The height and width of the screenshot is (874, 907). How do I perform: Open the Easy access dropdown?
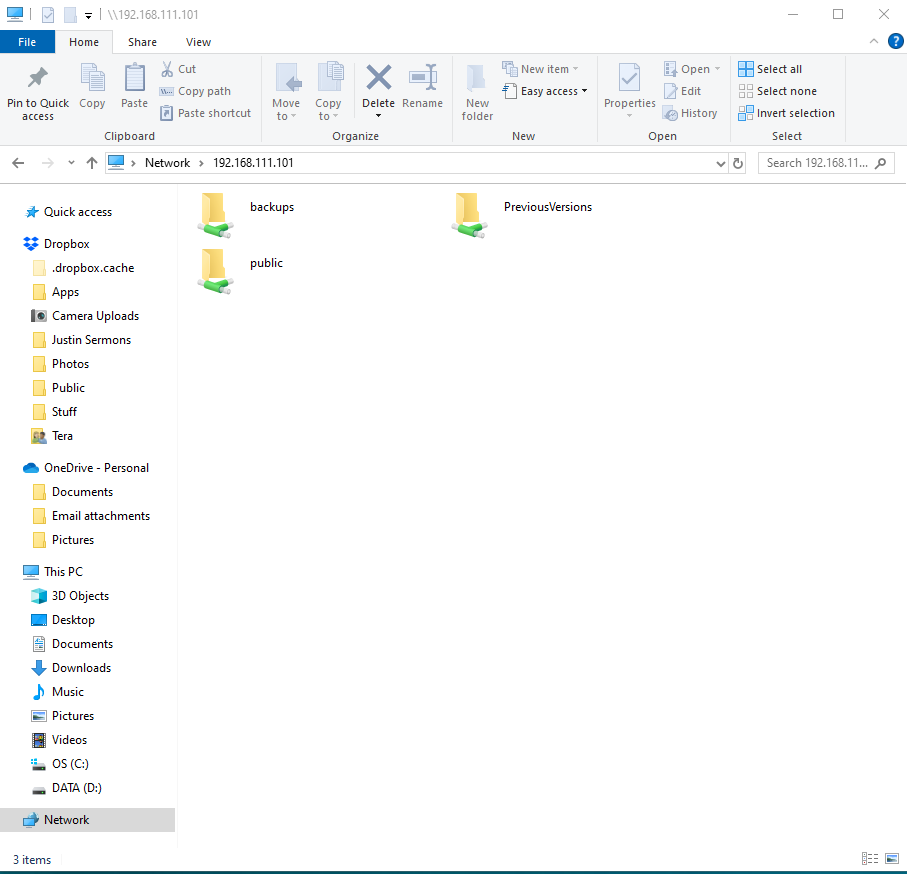(545, 91)
